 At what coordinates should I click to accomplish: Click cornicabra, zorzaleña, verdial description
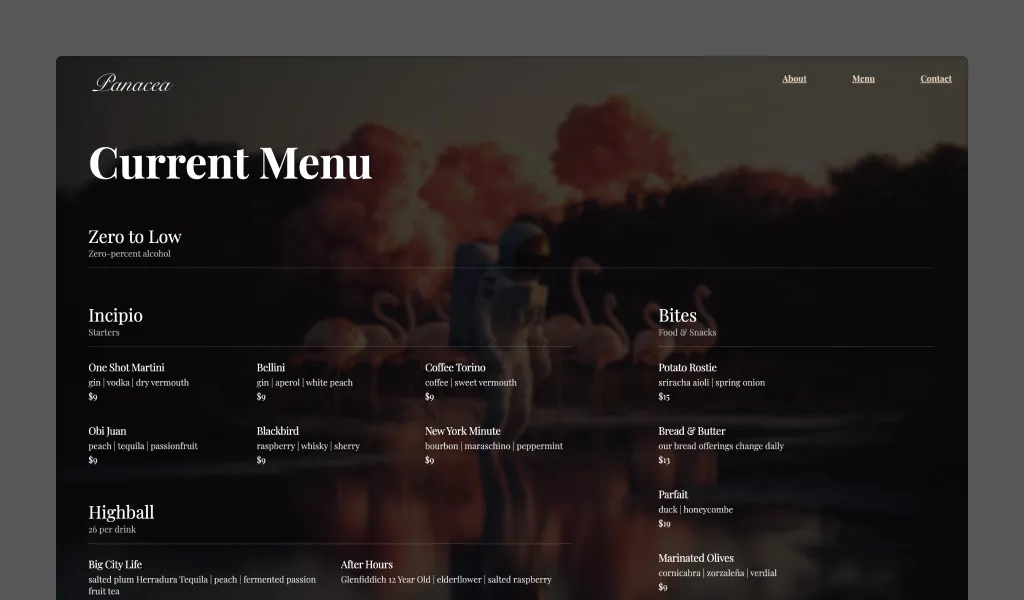[718, 573]
